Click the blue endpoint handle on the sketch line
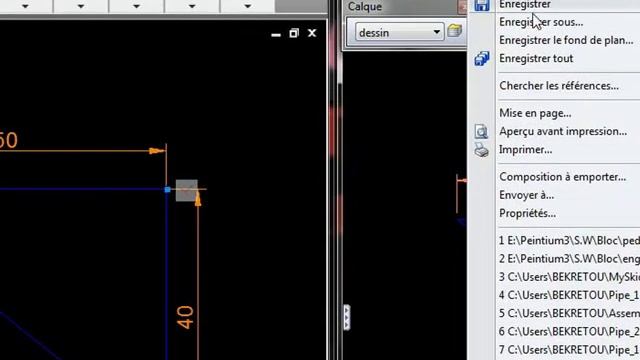The image size is (640, 360). point(167,189)
